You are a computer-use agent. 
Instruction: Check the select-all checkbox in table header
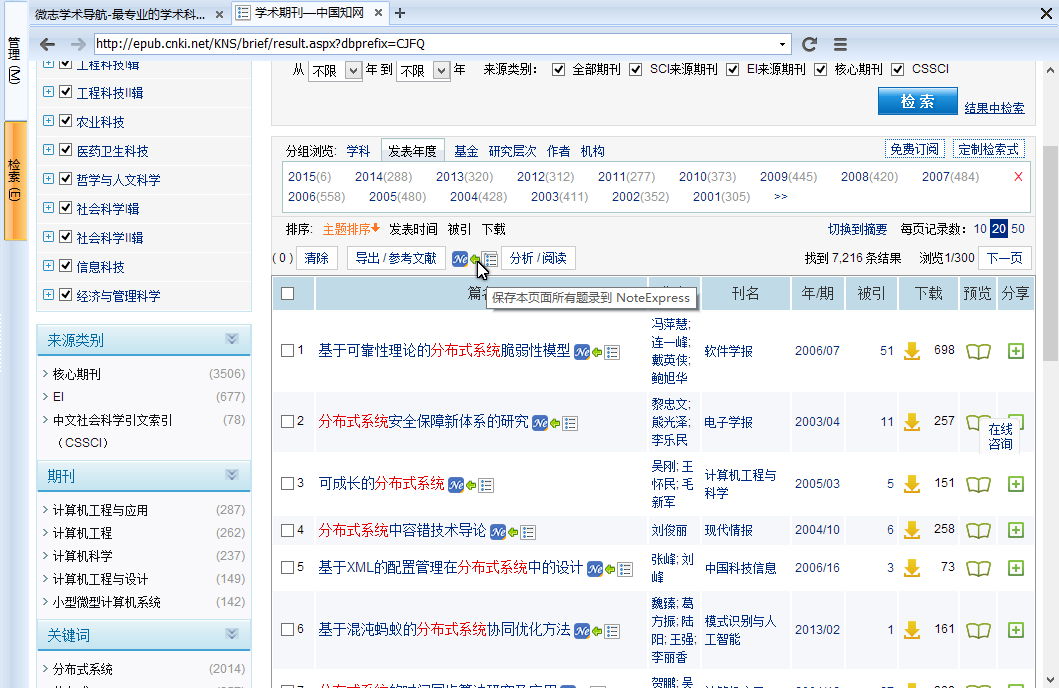tap(288, 293)
